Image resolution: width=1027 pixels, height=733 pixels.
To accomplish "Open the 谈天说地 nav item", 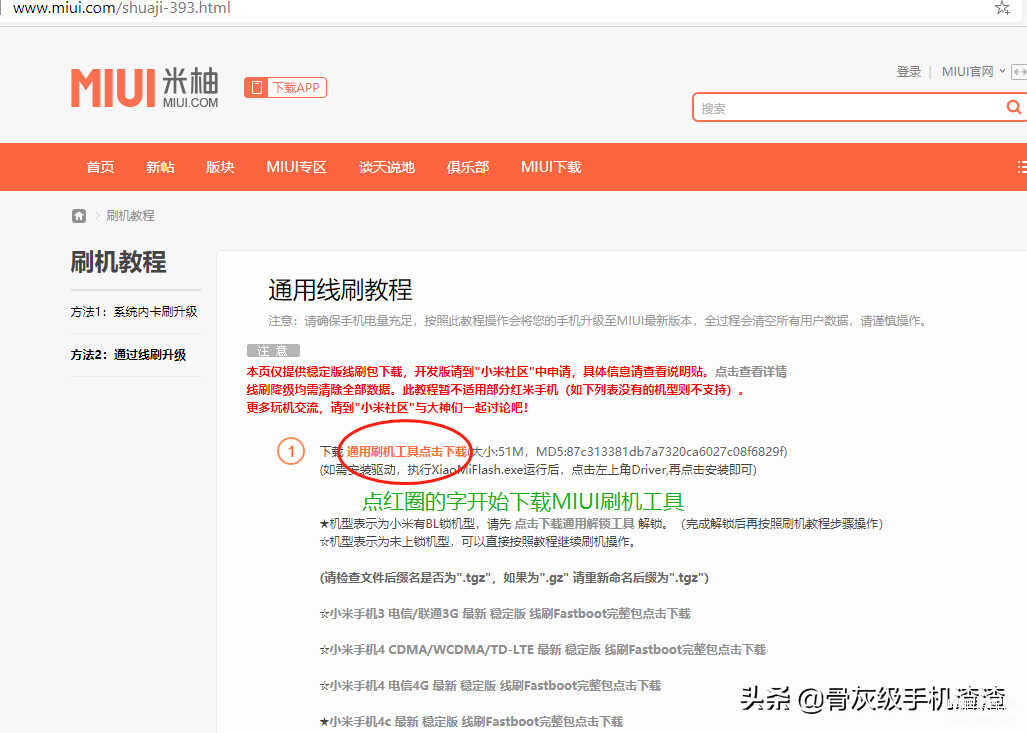I will click(386, 167).
